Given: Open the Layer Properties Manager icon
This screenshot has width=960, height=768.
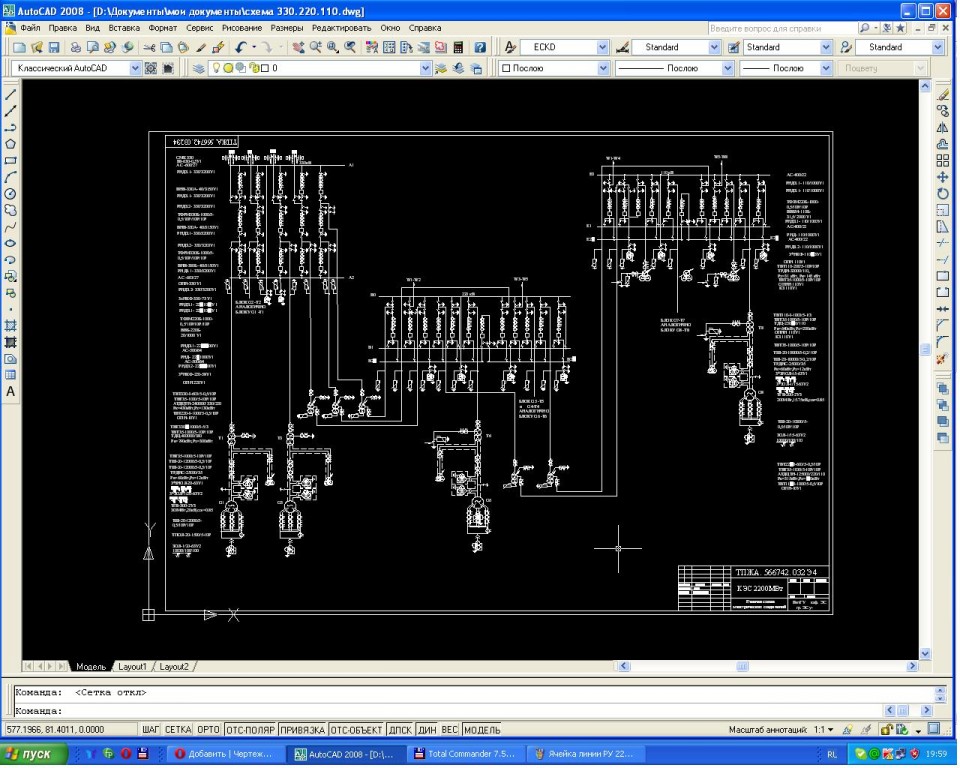Looking at the screenshot, I should (198, 69).
